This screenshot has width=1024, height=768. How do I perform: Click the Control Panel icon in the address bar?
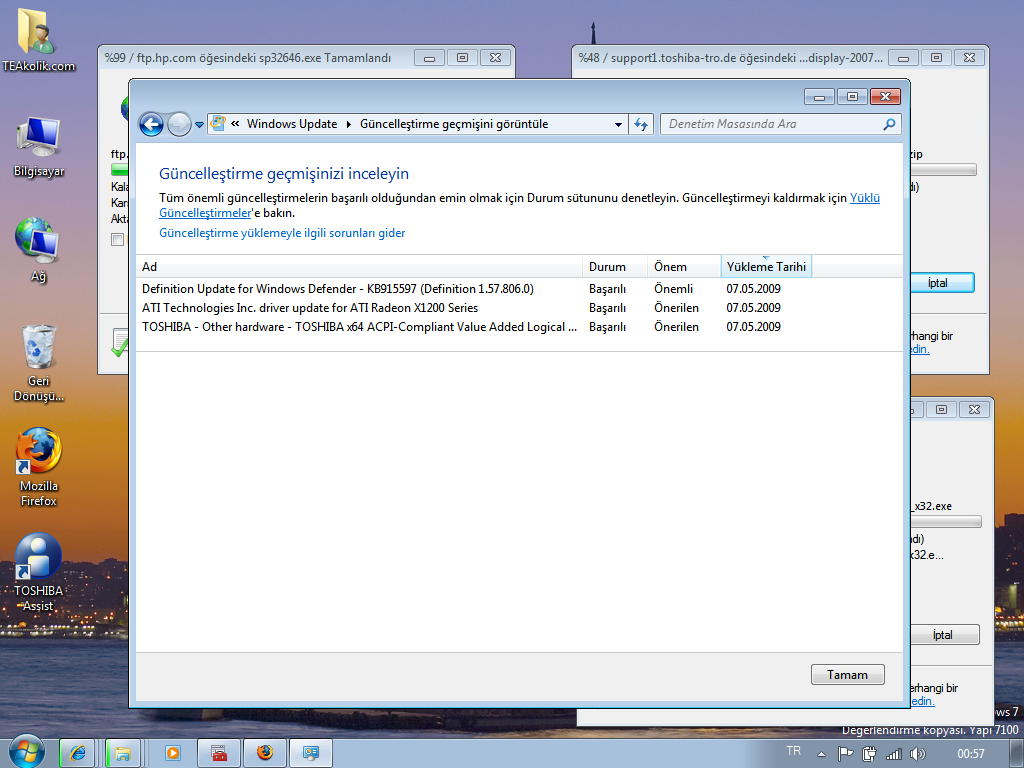(218, 123)
